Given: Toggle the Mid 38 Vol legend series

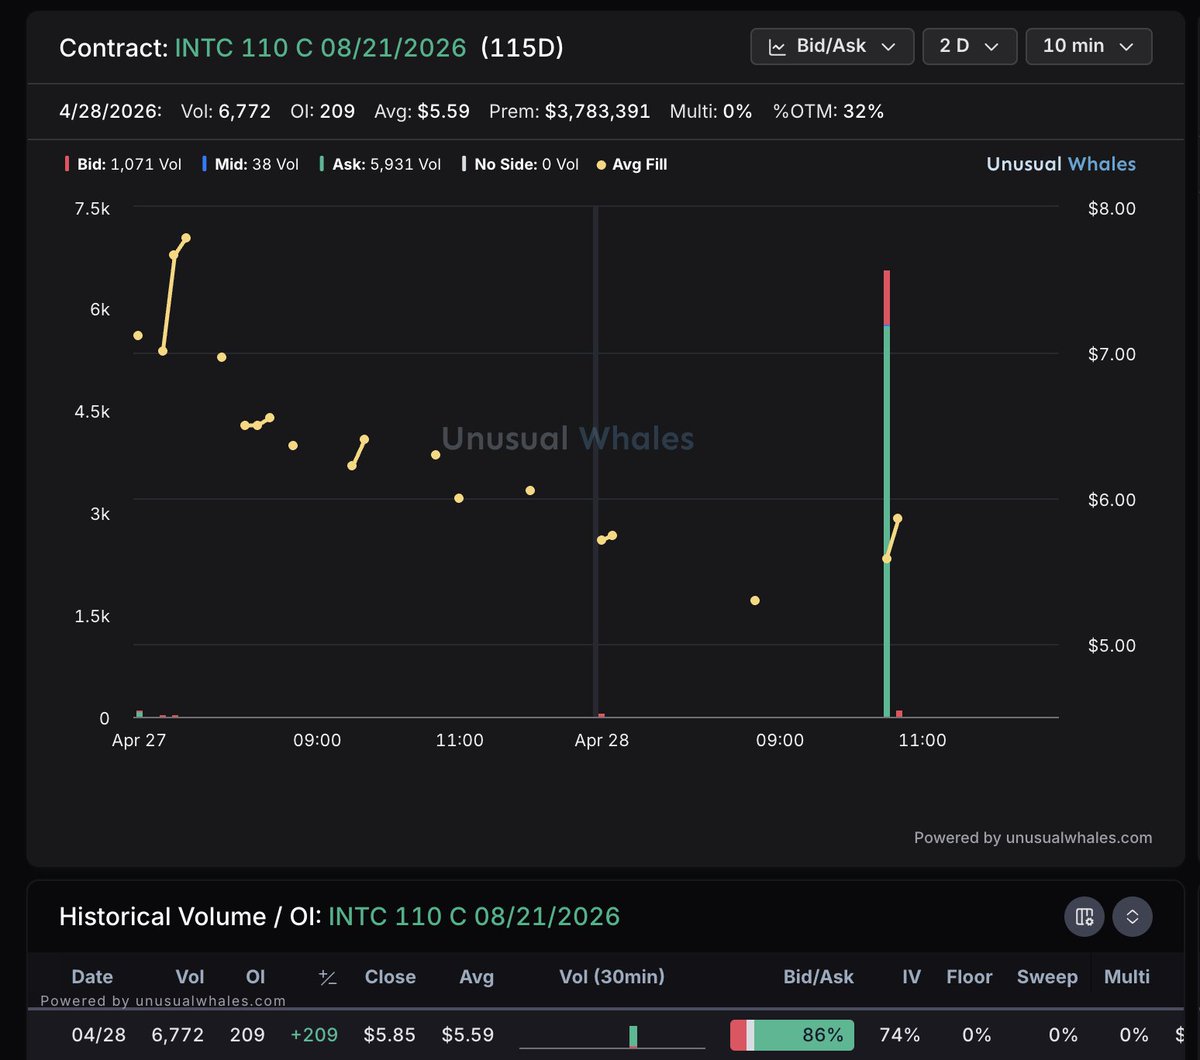Looking at the screenshot, I should tap(250, 164).
